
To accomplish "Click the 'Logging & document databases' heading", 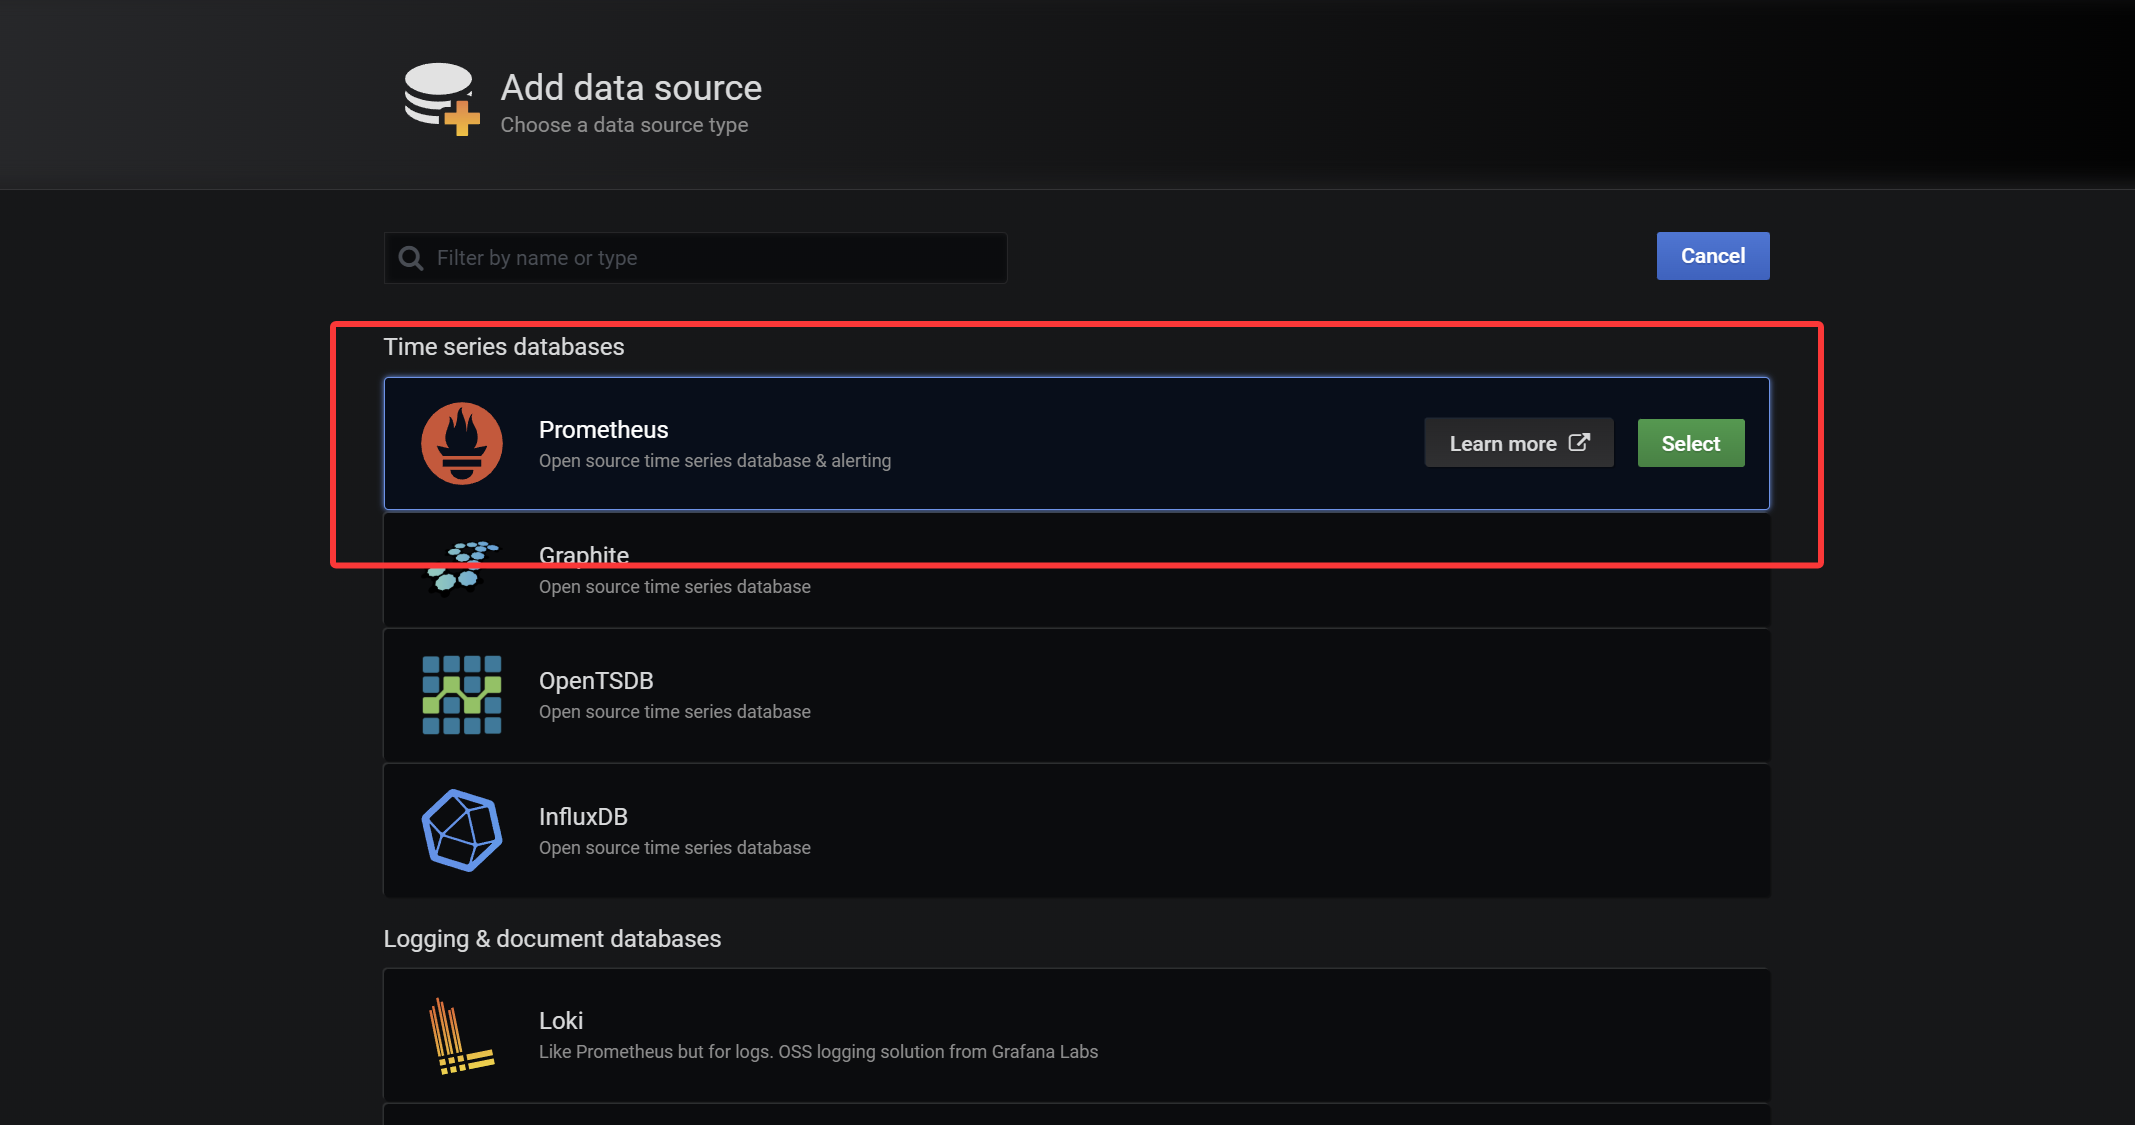I will (x=552, y=939).
